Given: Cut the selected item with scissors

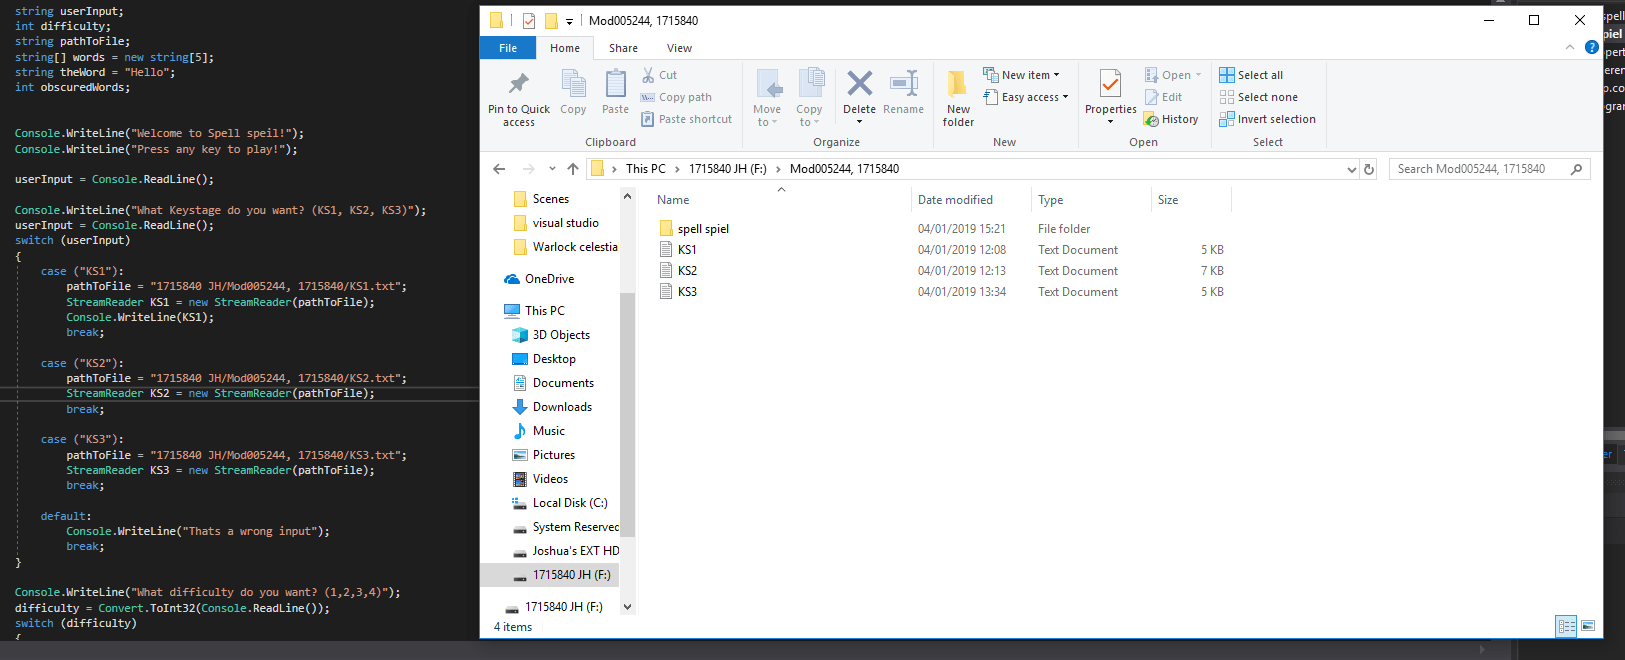Looking at the screenshot, I should 660,75.
